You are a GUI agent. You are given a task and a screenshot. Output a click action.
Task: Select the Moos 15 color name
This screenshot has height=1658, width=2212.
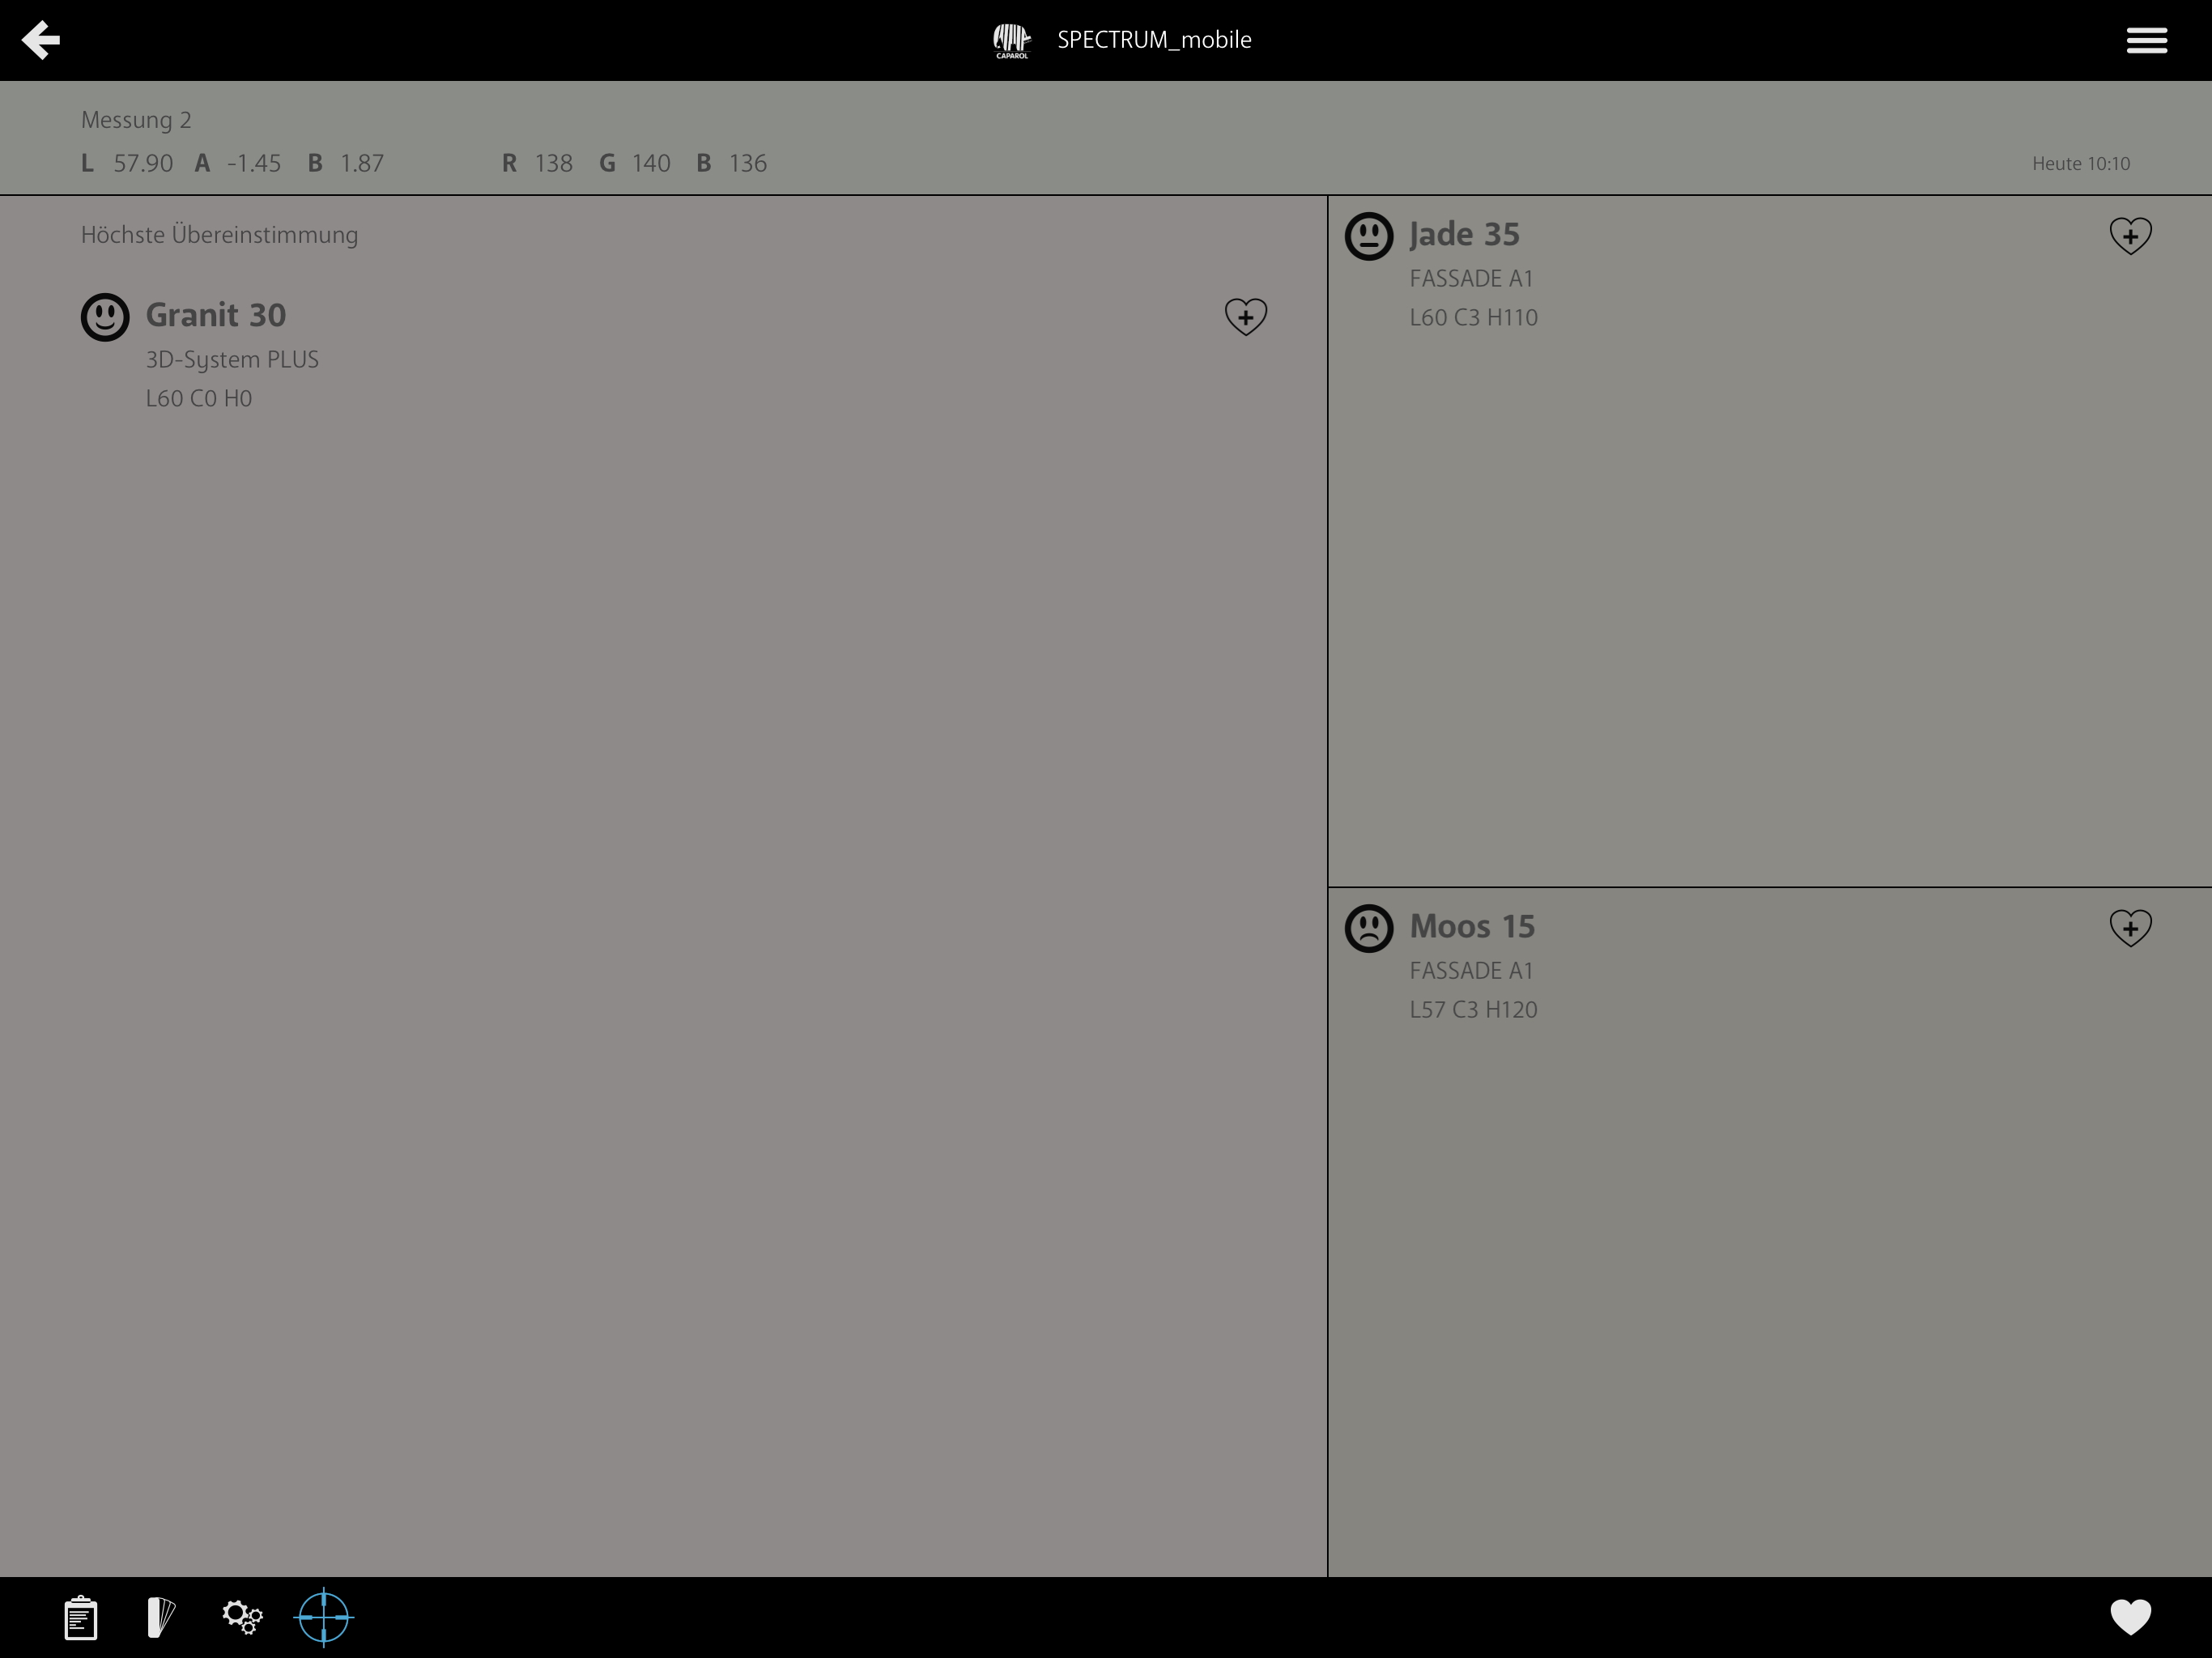1472,926
